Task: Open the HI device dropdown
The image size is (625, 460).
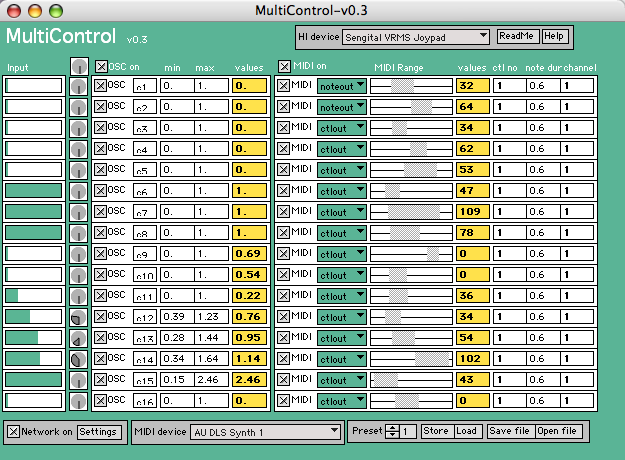Action: (415, 37)
